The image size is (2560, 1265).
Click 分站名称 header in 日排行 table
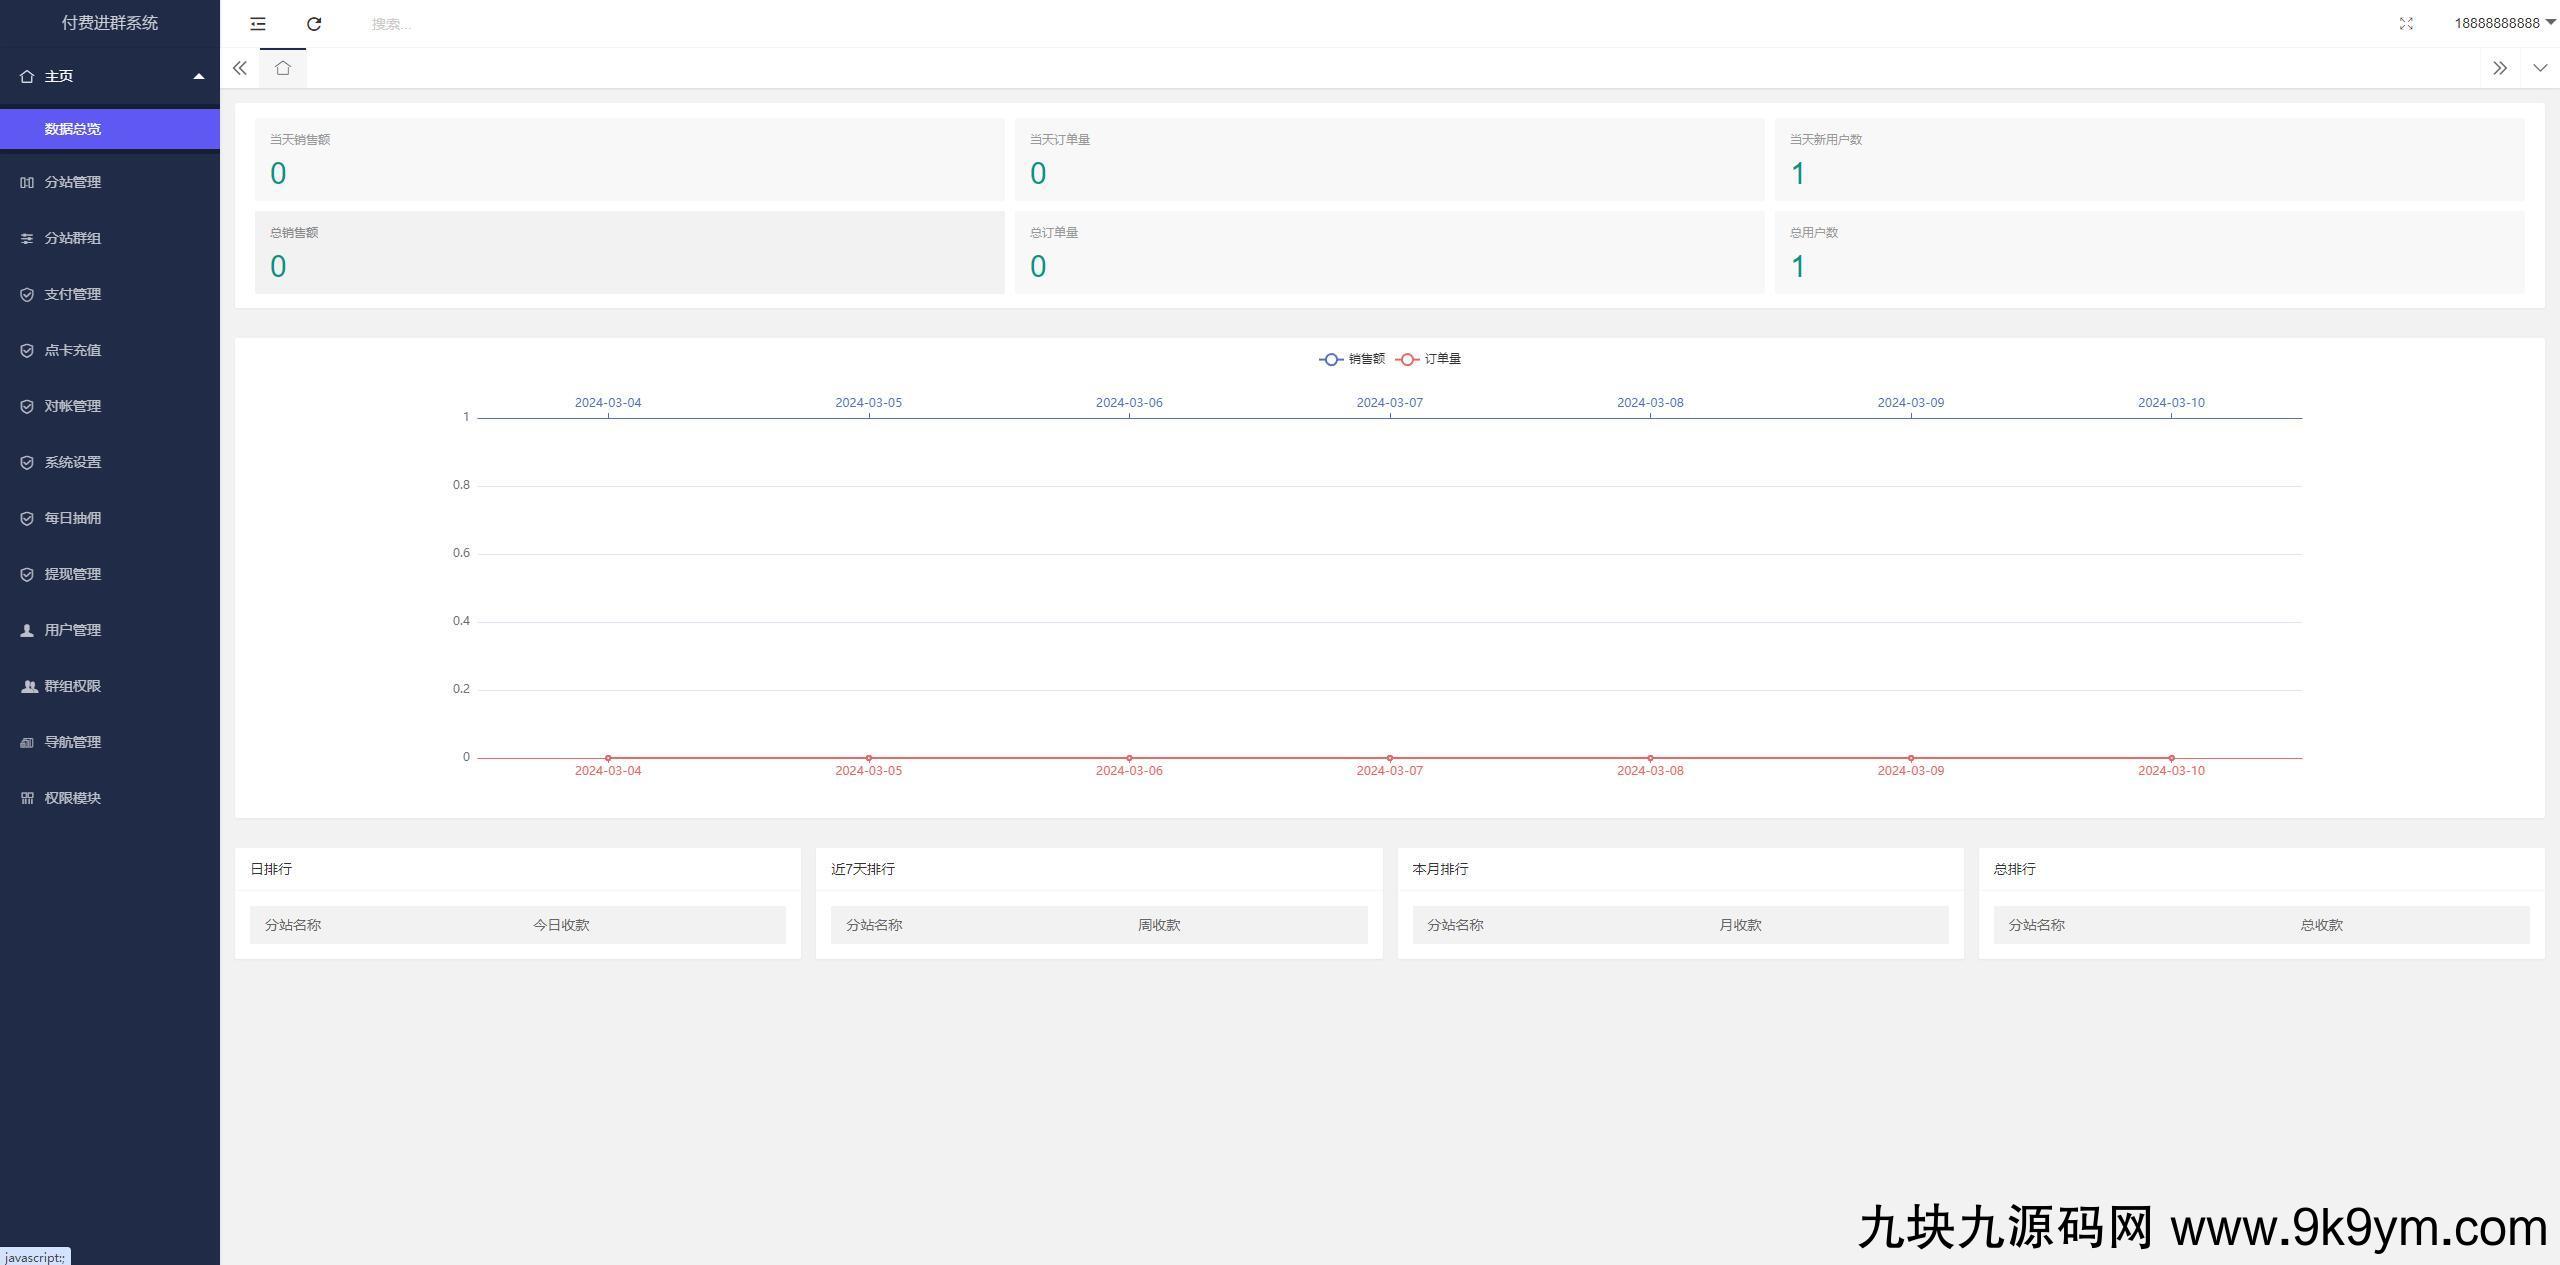[x=293, y=925]
